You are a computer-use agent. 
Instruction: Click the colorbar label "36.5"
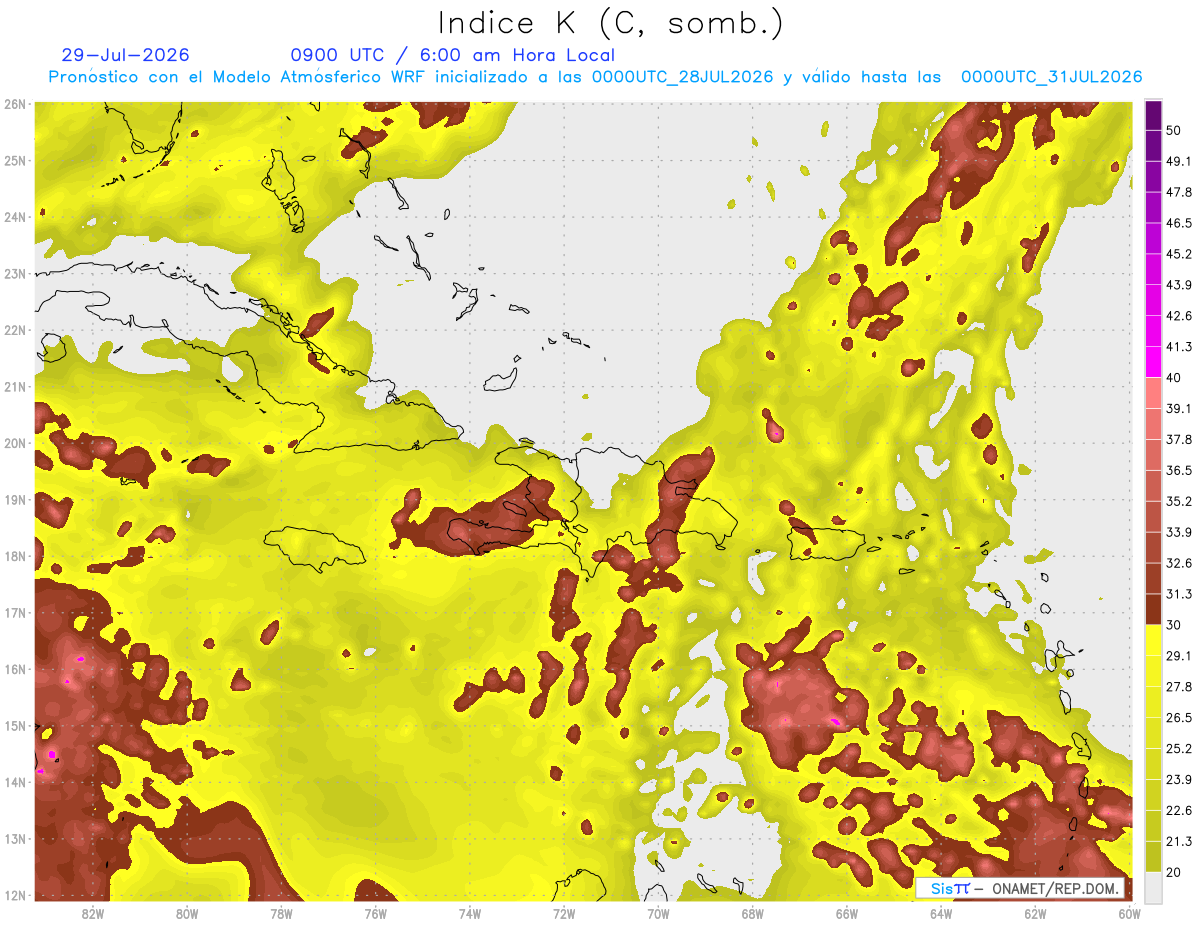(1179, 470)
